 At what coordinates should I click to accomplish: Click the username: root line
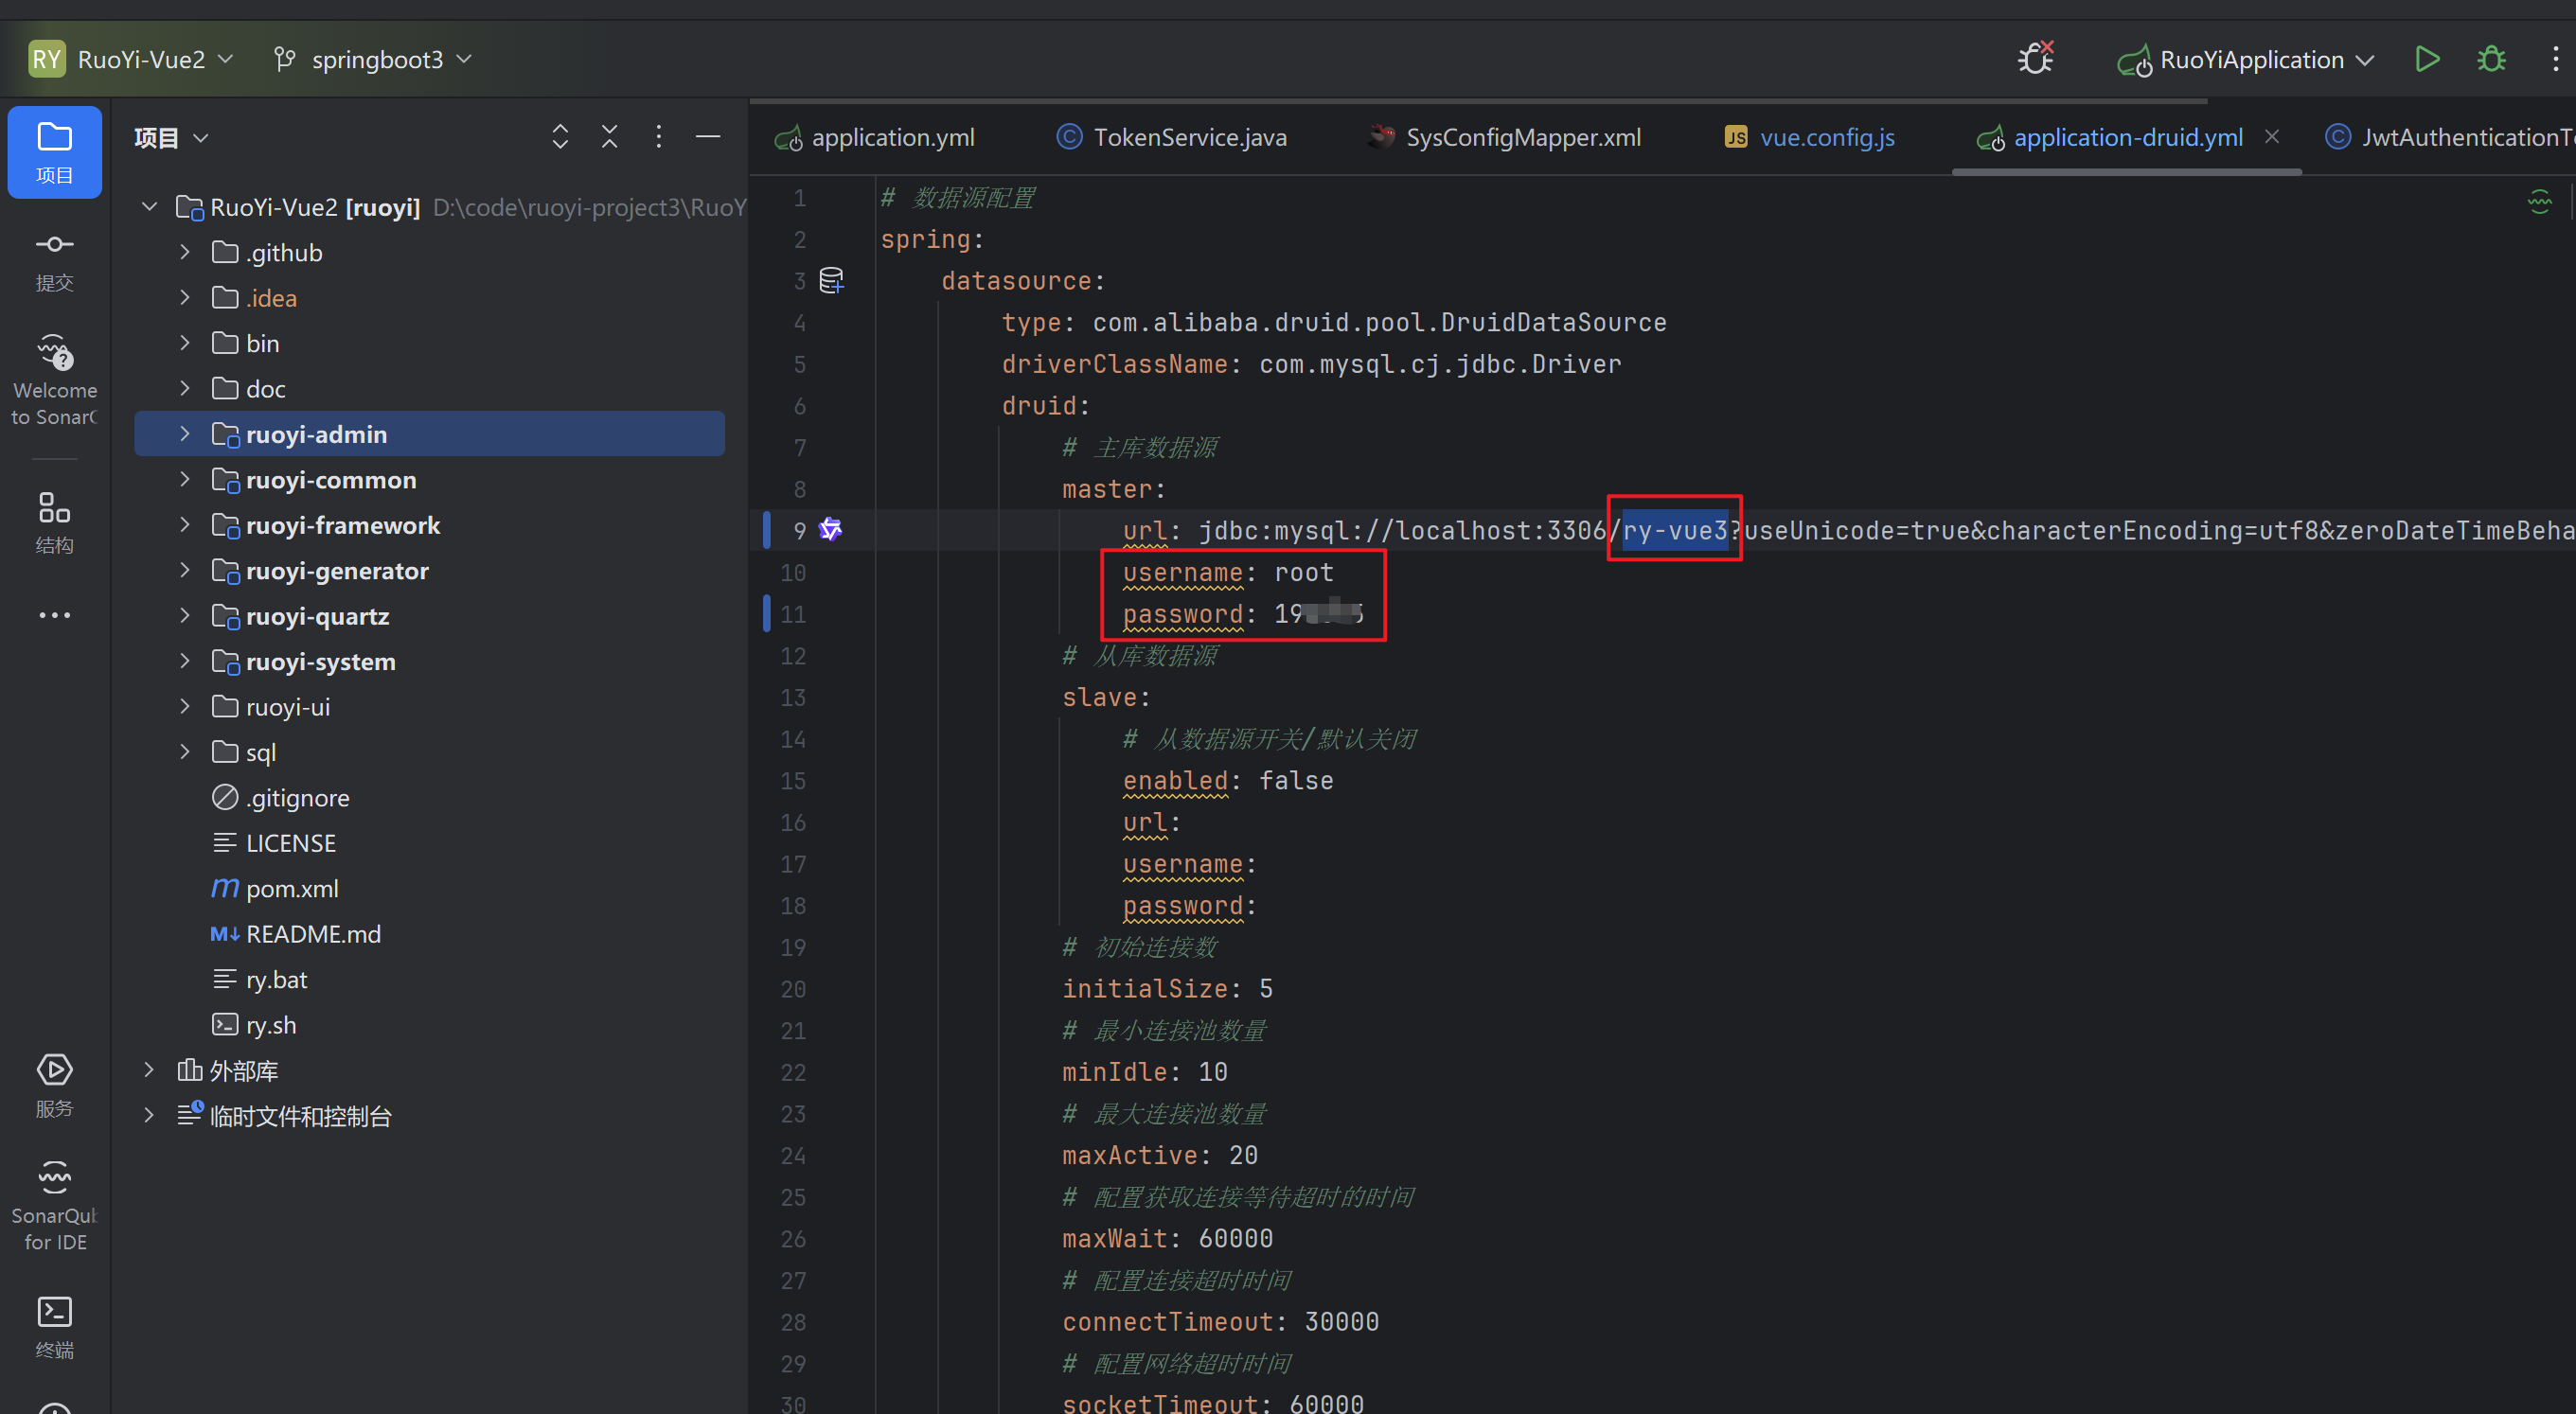tap(1228, 573)
